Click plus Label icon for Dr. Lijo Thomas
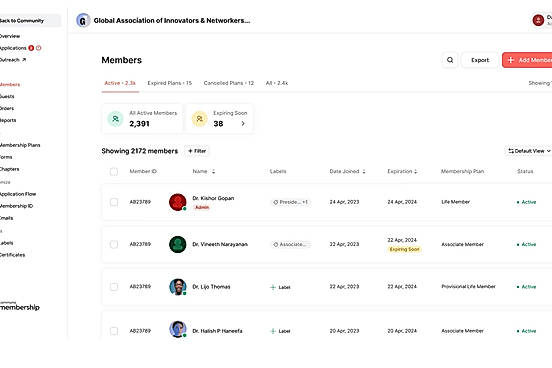The width and height of the screenshot is (552, 368). pyautogui.click(x=273, y=287)
